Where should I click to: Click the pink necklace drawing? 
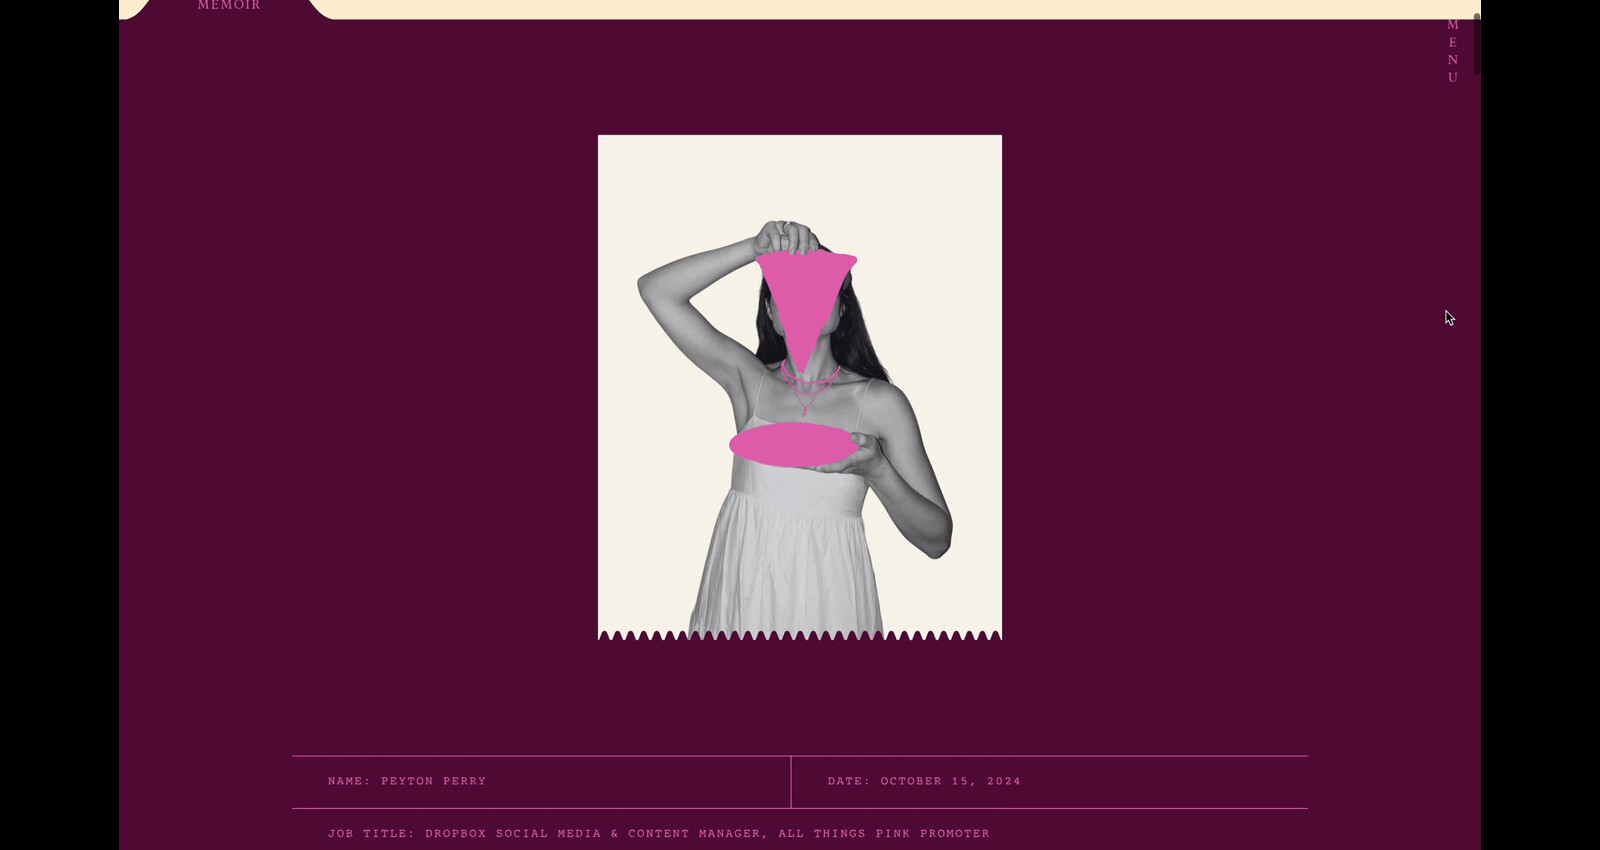(808, 387)
